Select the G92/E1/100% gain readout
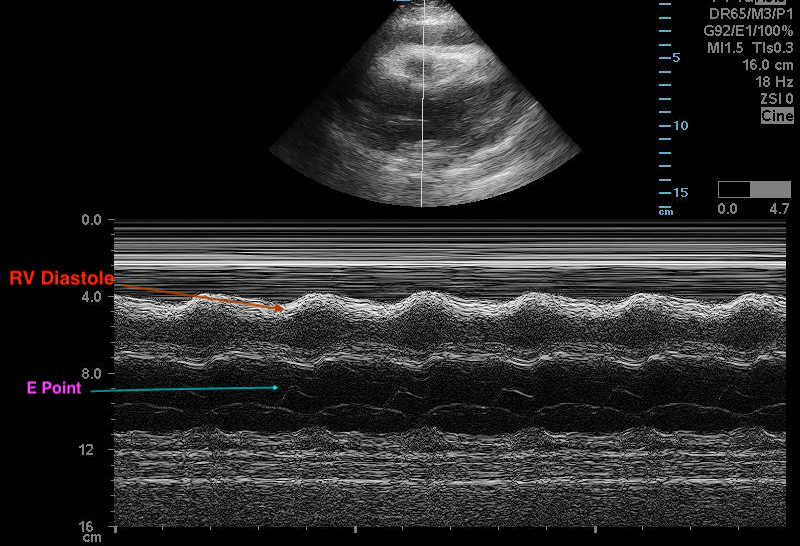 (x=748, y=31)
